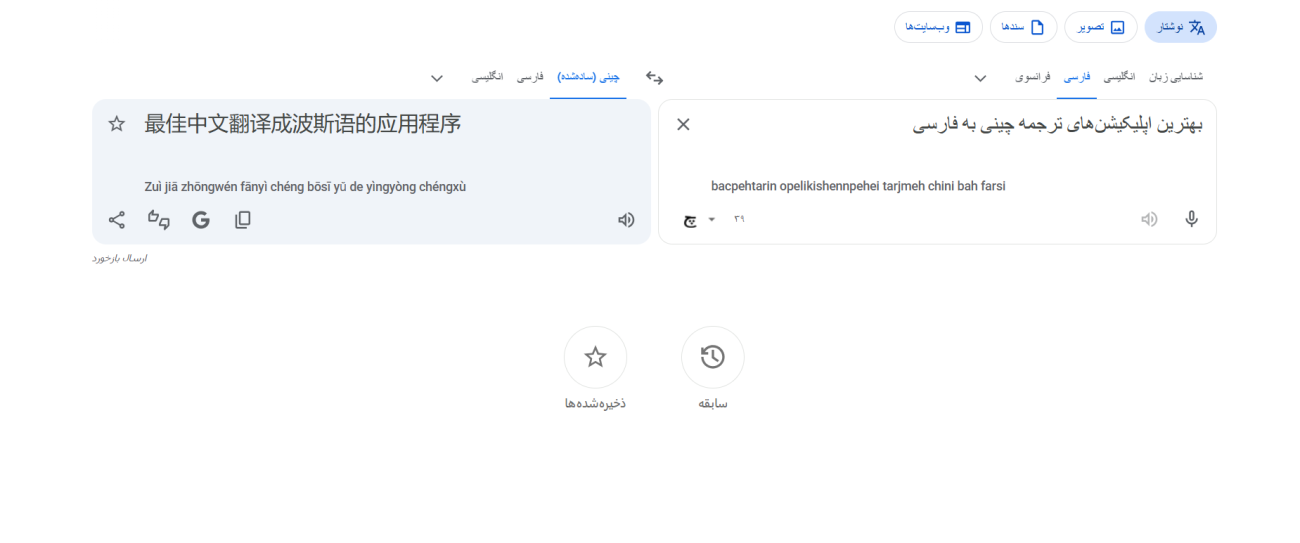Open the سندها (Documents) translation mode
Viewport: 1300px width, 543px height.
[x=1023, y=27]
